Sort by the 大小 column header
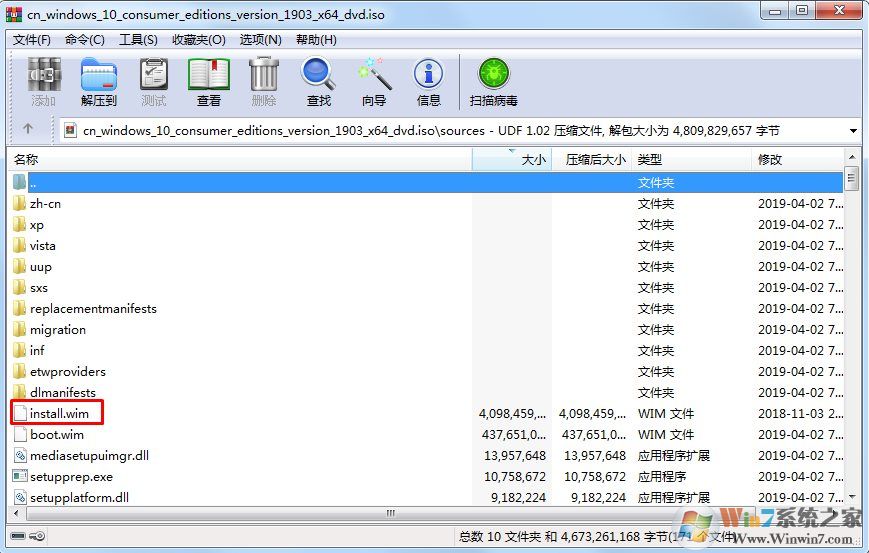The height and width of the screenshot is (553, 869). point(512,160)
